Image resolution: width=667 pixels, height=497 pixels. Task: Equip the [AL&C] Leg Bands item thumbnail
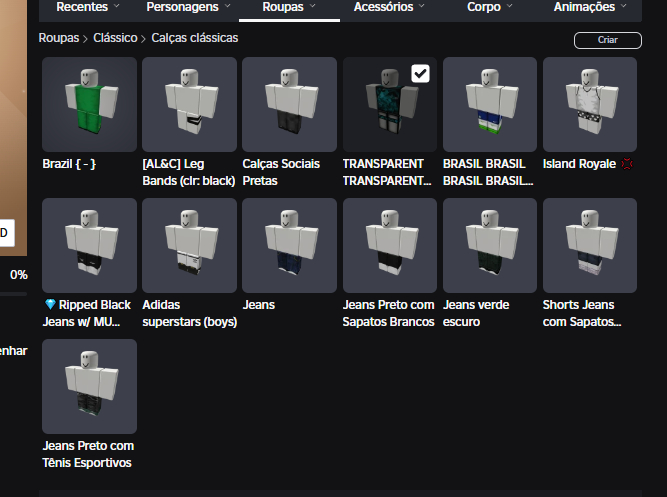click(189, 104)
